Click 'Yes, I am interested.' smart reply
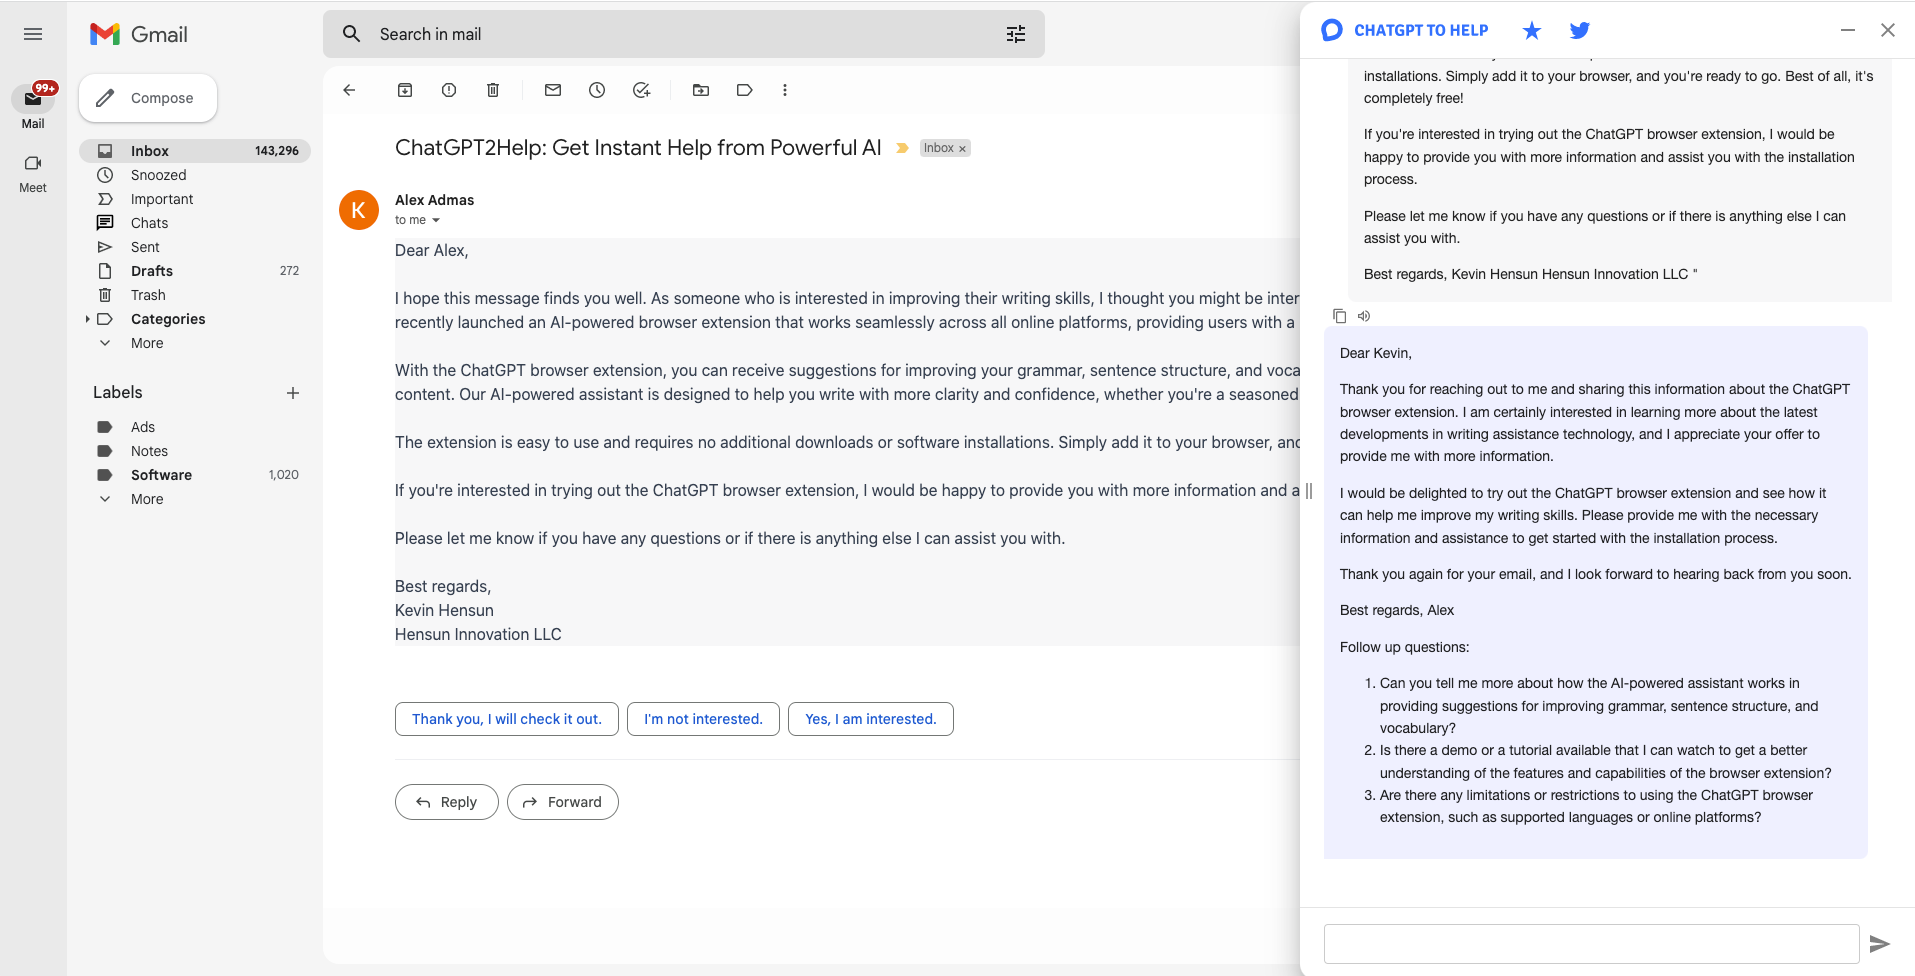The image size is (1915, 976). click(x=871, y=719)
